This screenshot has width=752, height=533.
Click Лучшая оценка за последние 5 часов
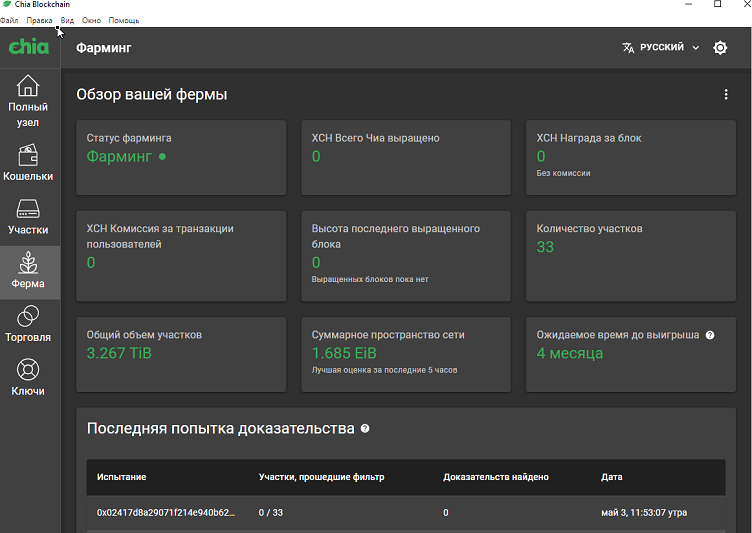point(384,370)
